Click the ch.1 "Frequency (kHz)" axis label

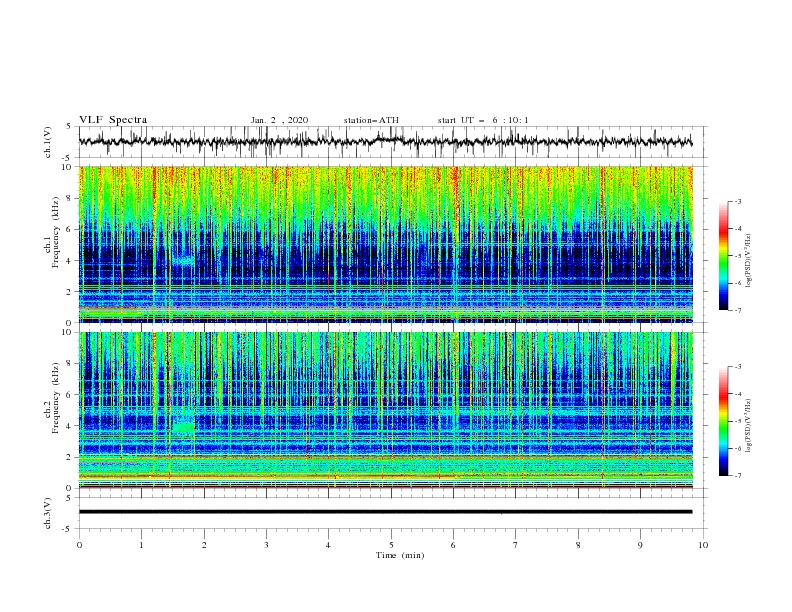[56, 233]
